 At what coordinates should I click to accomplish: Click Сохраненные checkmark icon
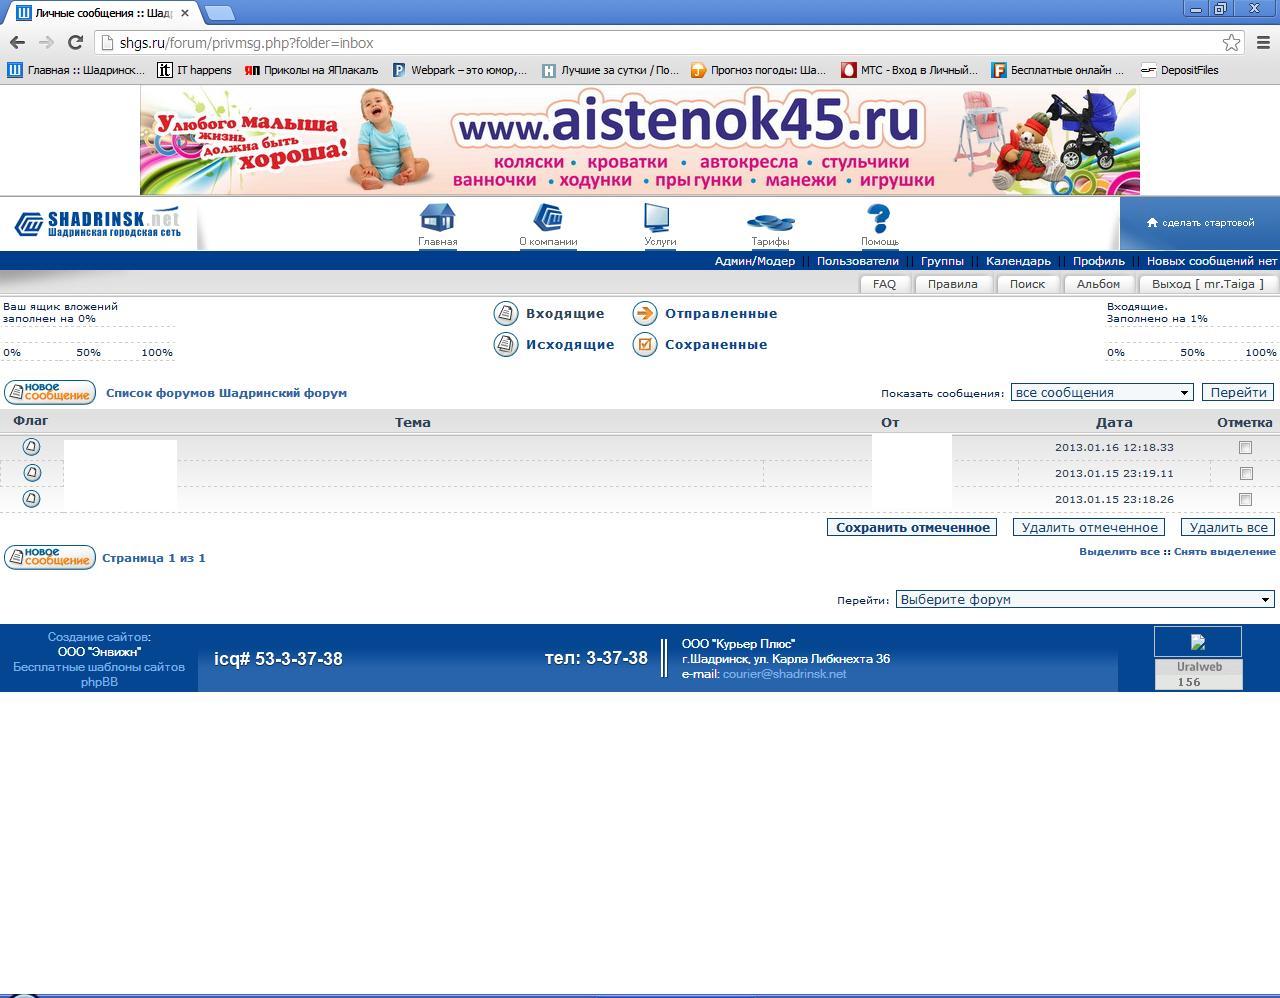click(645, 344)
